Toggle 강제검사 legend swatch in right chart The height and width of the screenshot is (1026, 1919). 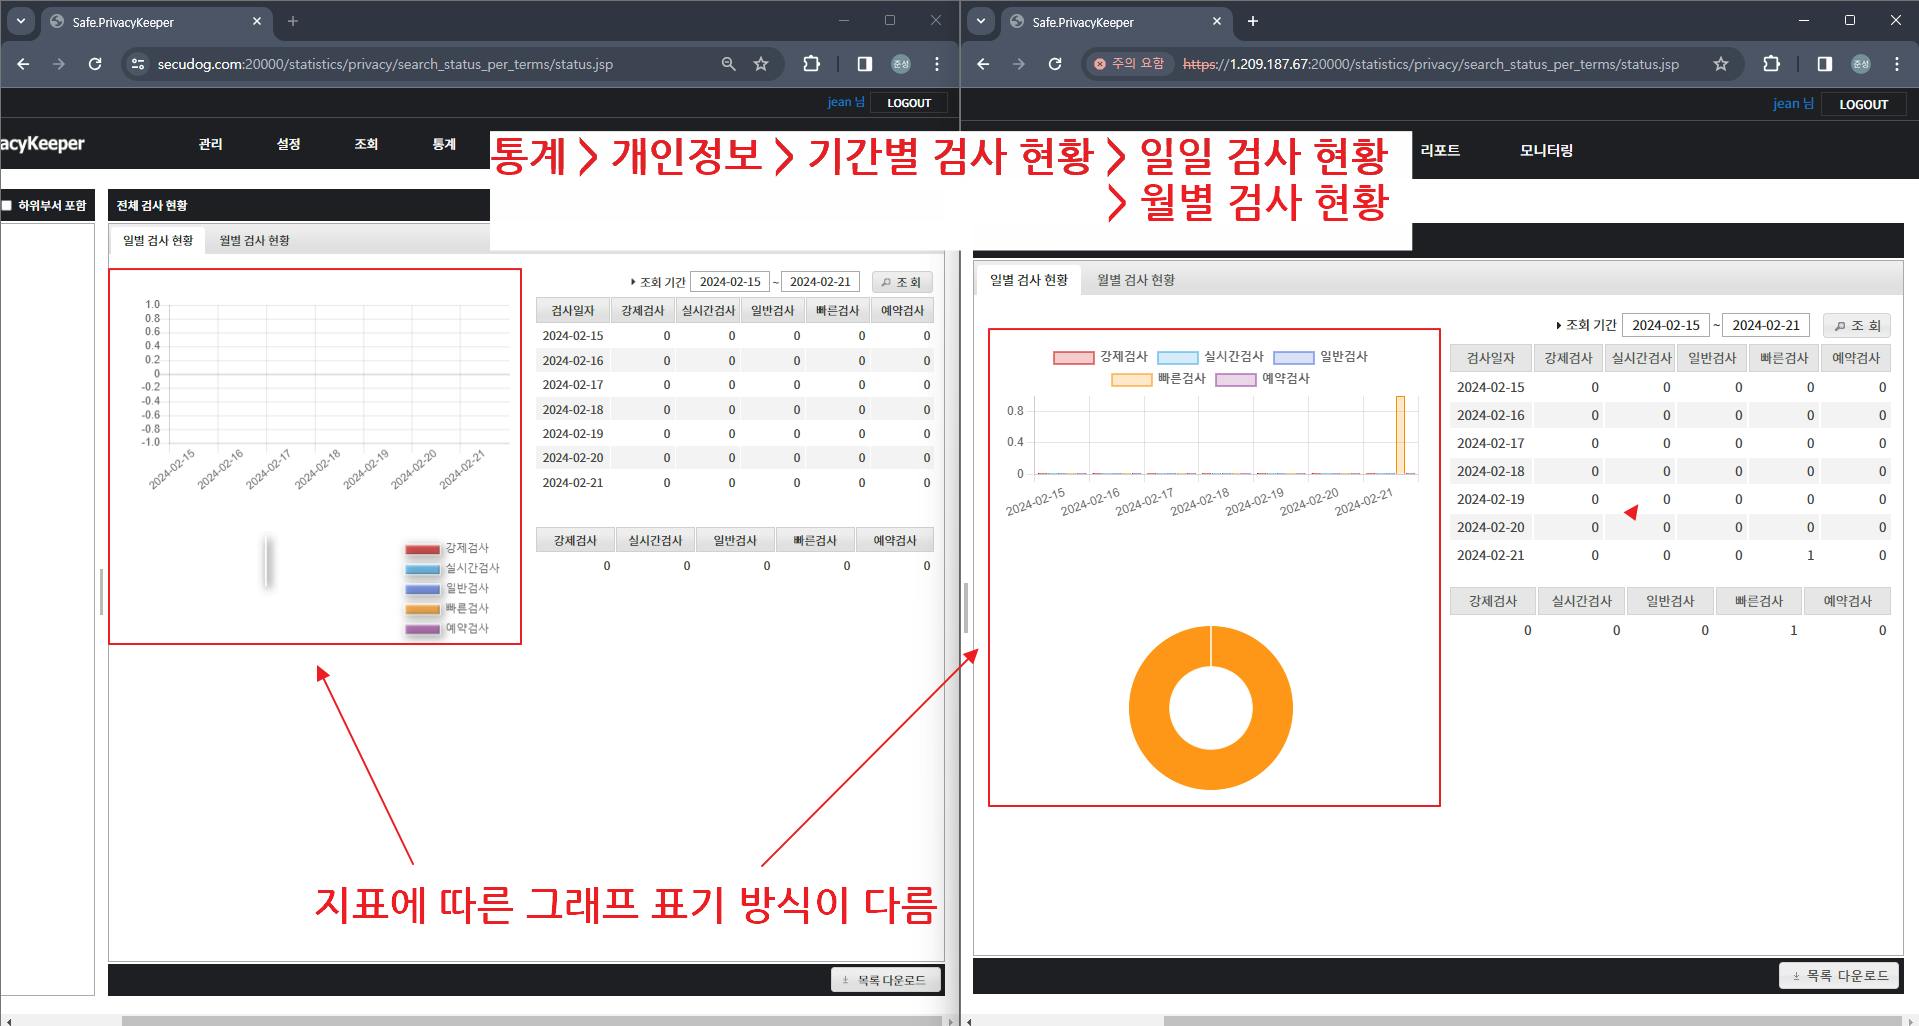[1073, 357]
